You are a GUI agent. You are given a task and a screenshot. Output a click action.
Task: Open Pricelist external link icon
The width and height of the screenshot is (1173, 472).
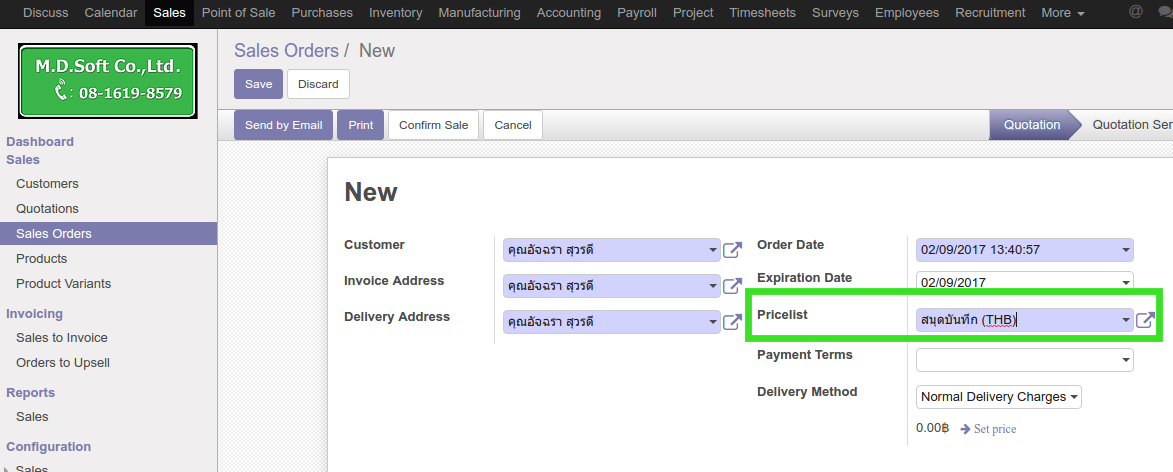pos(1145,320)
